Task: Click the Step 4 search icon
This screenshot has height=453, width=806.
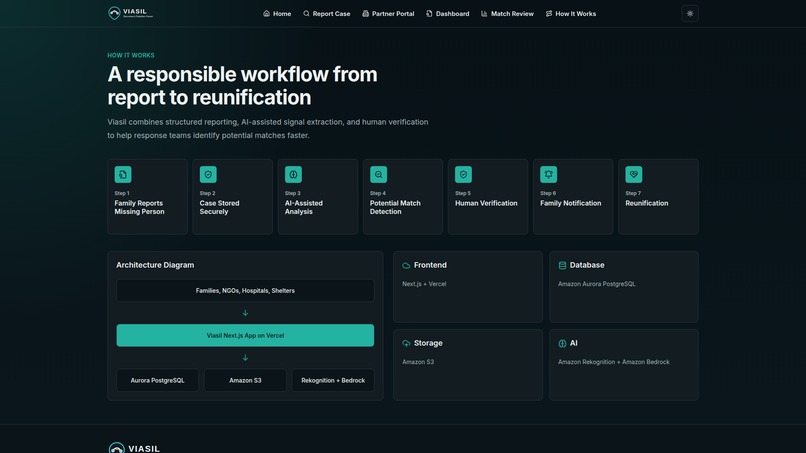Action: coord(378,174)
